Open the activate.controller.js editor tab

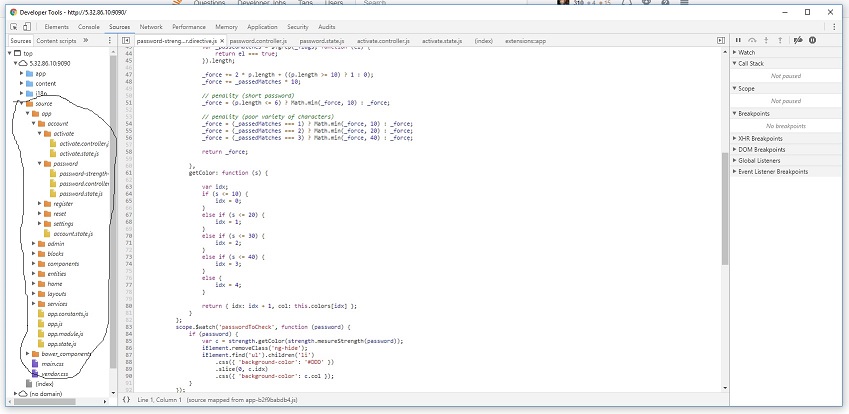(x=383, y=41)
